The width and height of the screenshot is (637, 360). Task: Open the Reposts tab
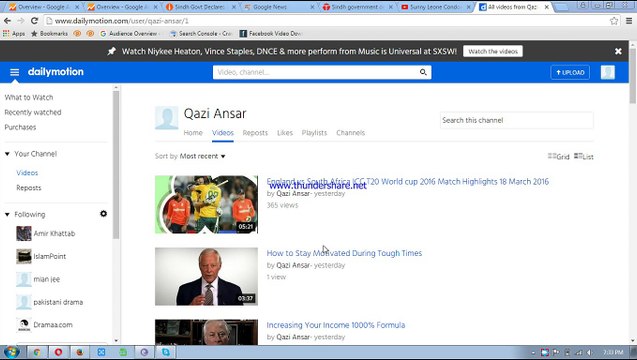pyautogui.click(x=255, y=133)
